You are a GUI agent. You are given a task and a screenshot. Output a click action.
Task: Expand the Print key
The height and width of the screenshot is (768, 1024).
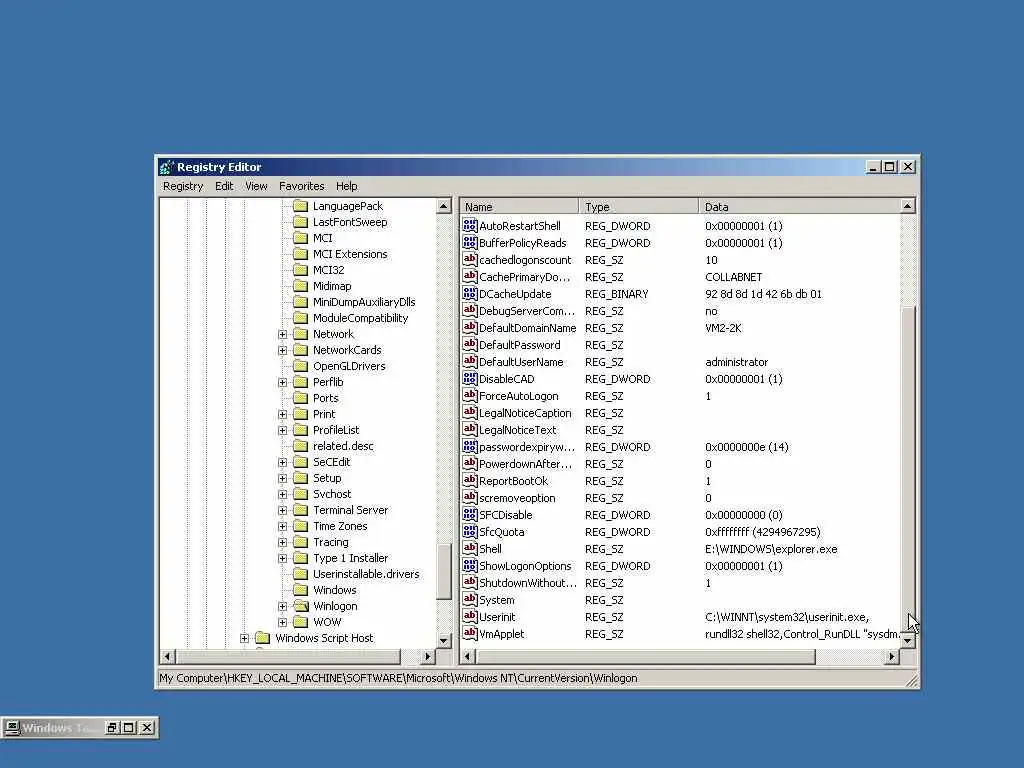click(x=283, y=414)
